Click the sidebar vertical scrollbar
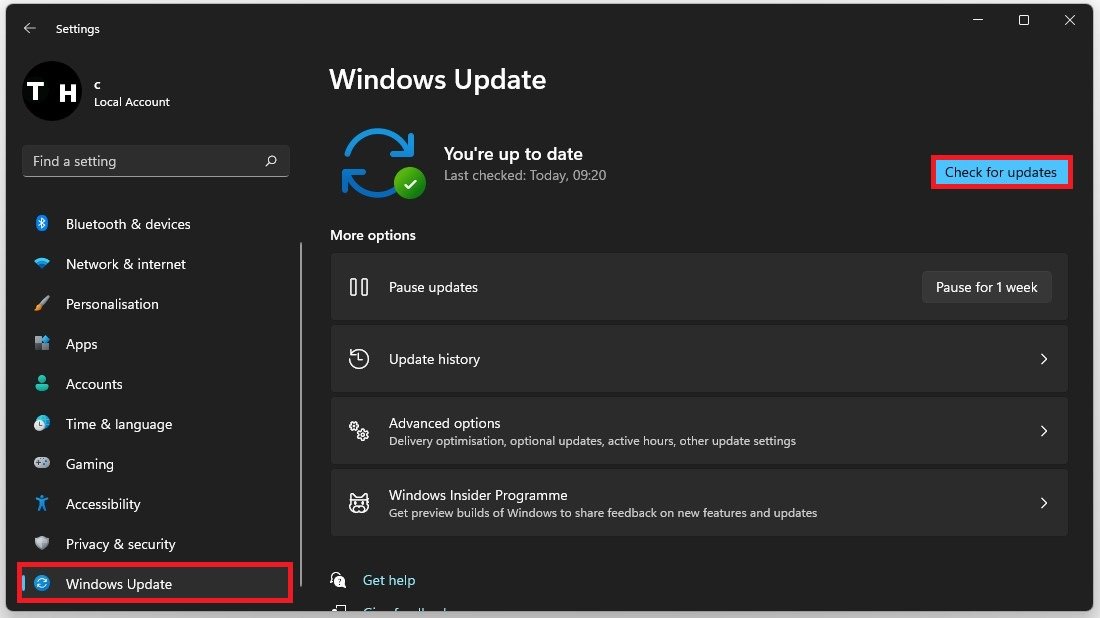This screenshot has width=1100, height=618. coord(301,414)
